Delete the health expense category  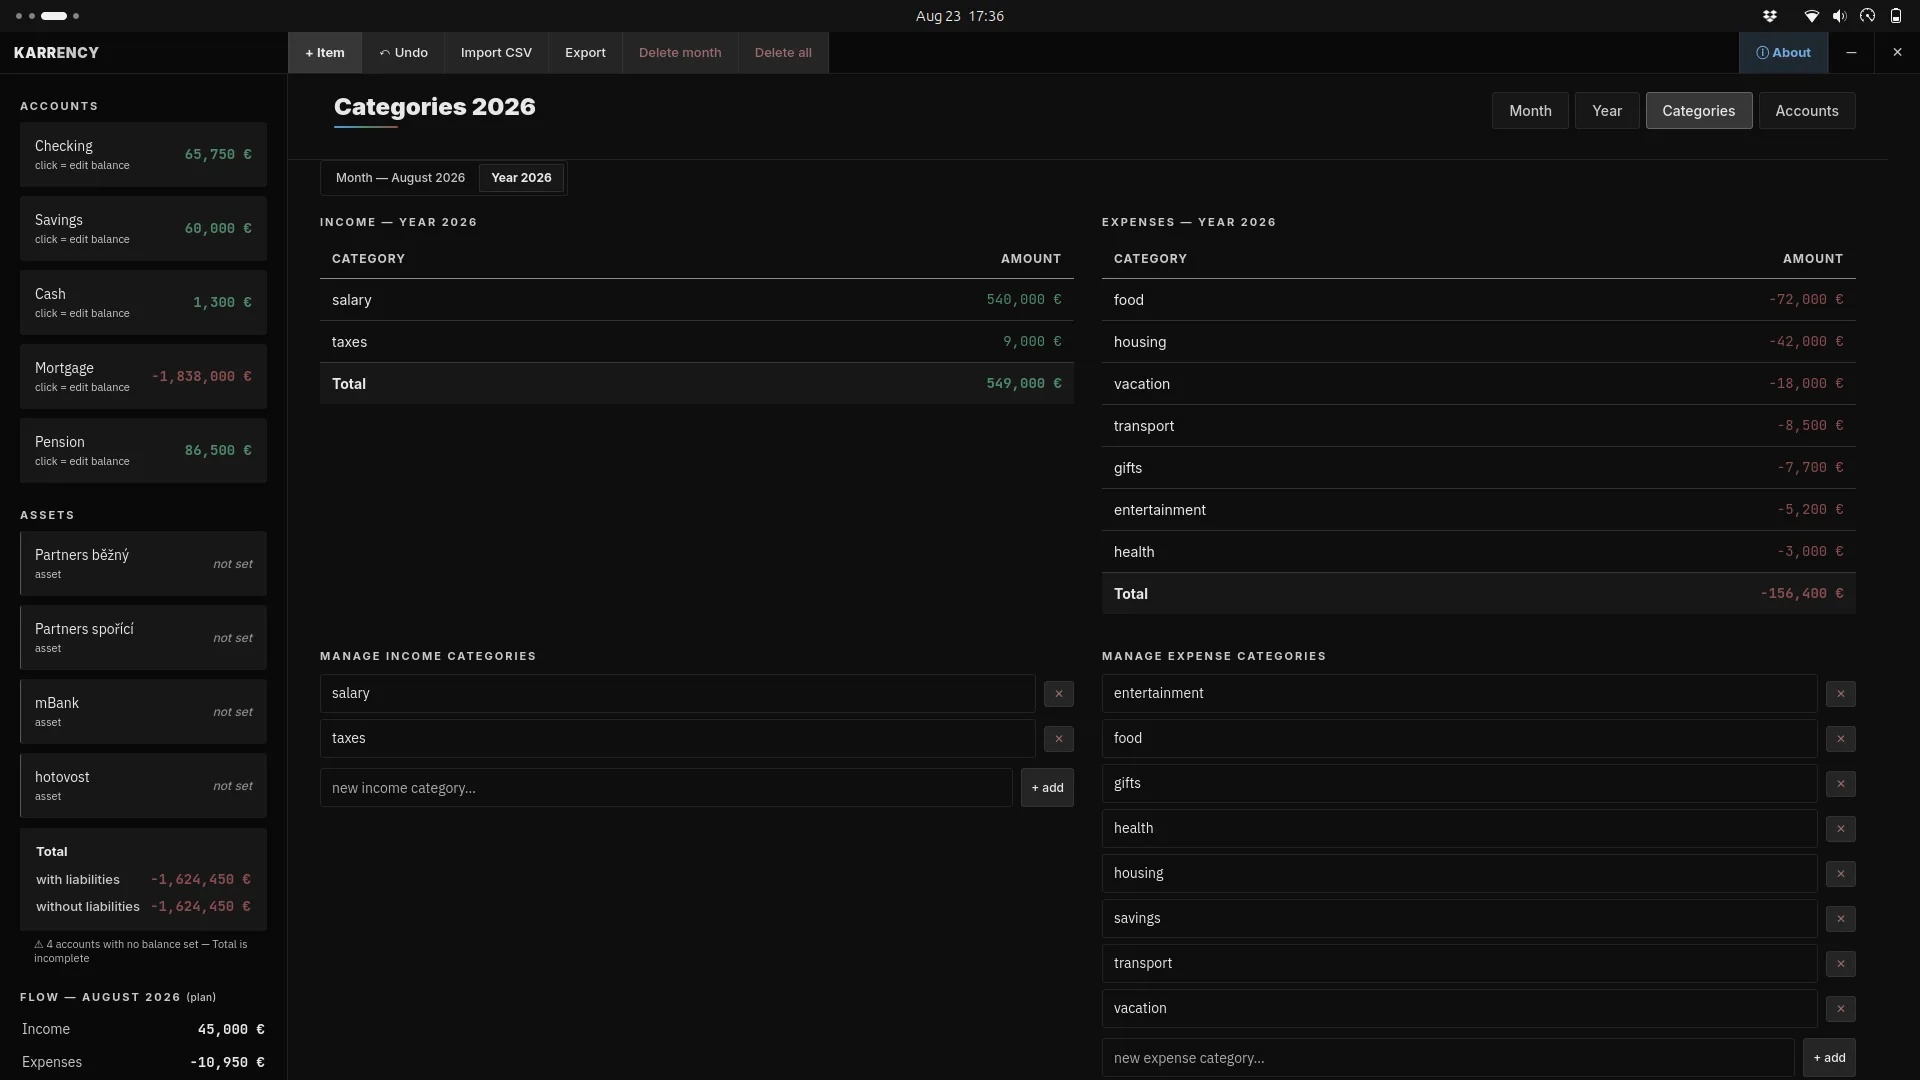point(1840,829)
